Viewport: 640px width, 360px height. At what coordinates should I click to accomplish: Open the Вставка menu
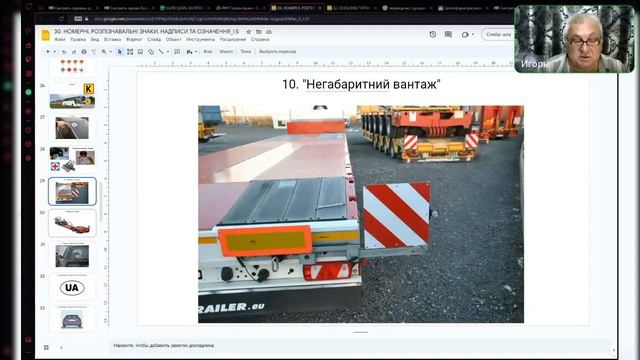pyautogui.click(x=112, y=40)
